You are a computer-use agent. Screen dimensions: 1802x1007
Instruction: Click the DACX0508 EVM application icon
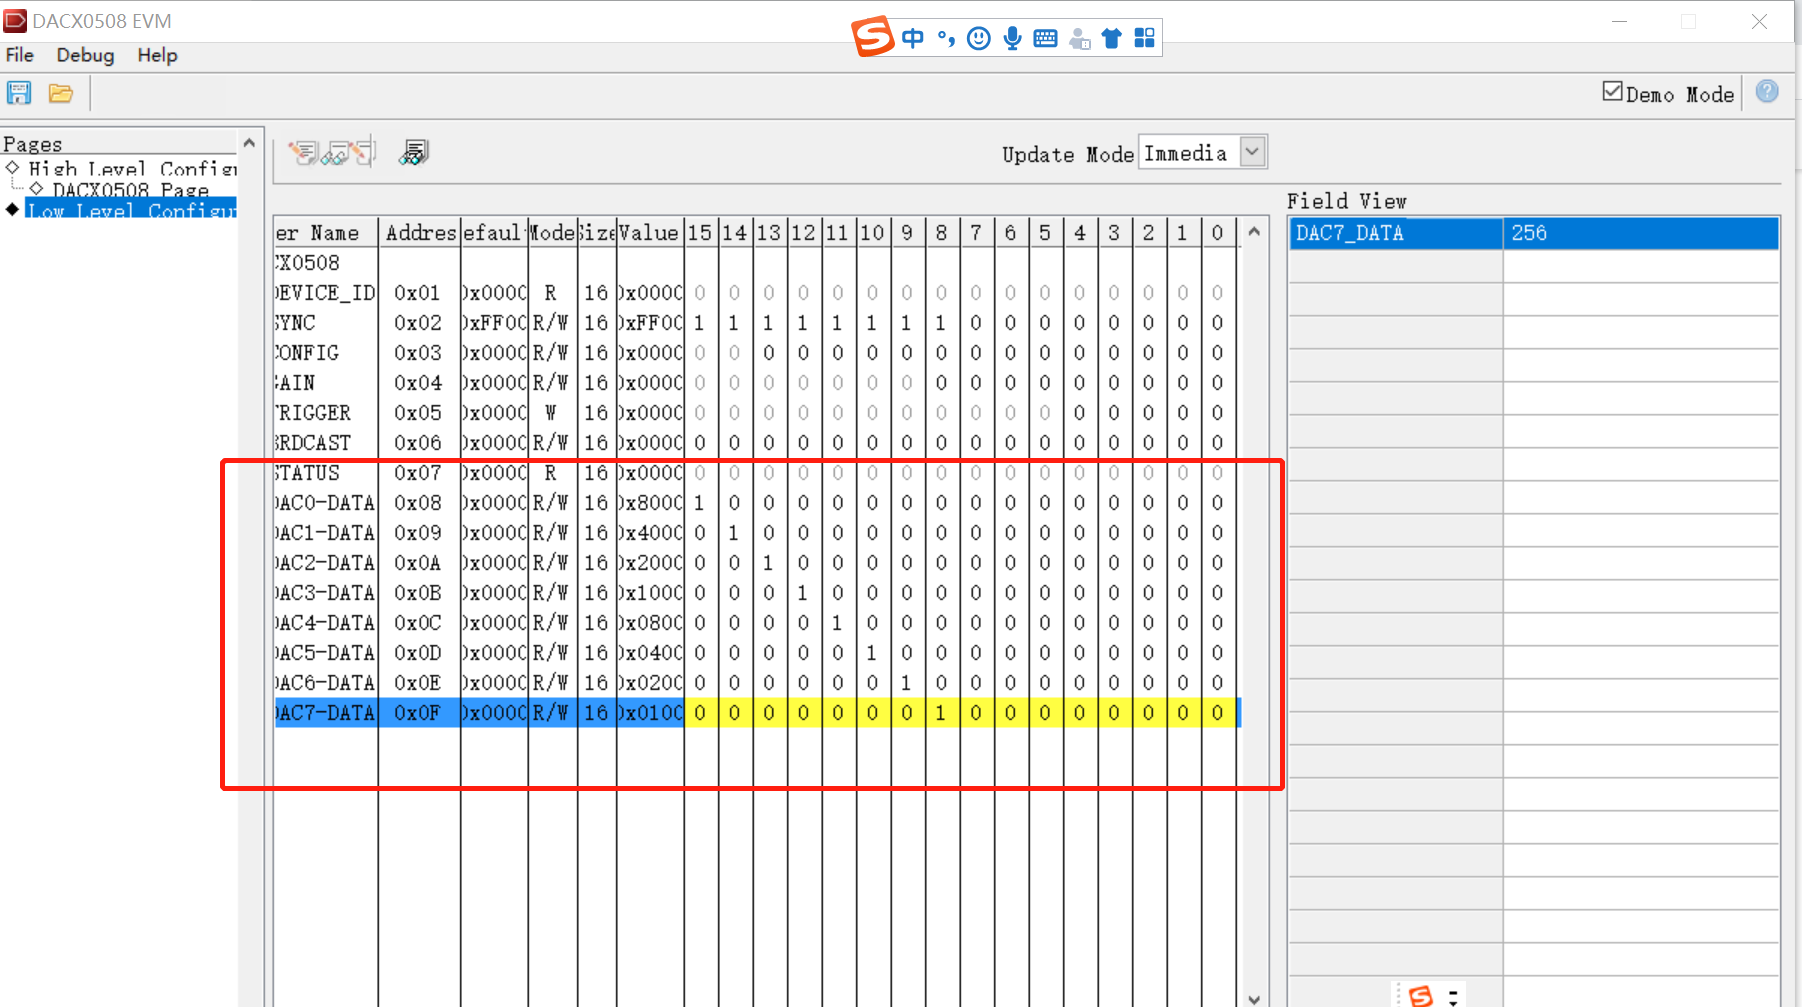pos(15,20)
